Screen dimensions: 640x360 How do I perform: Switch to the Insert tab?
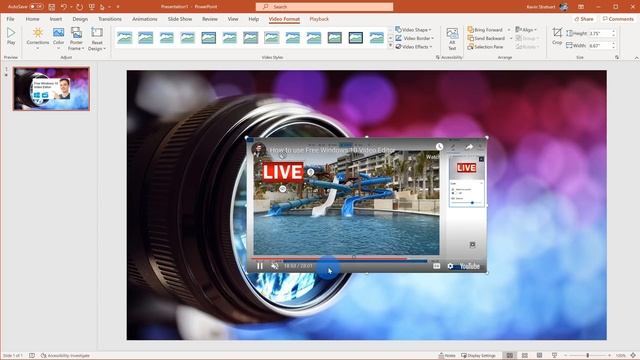[x=56, y=19]
